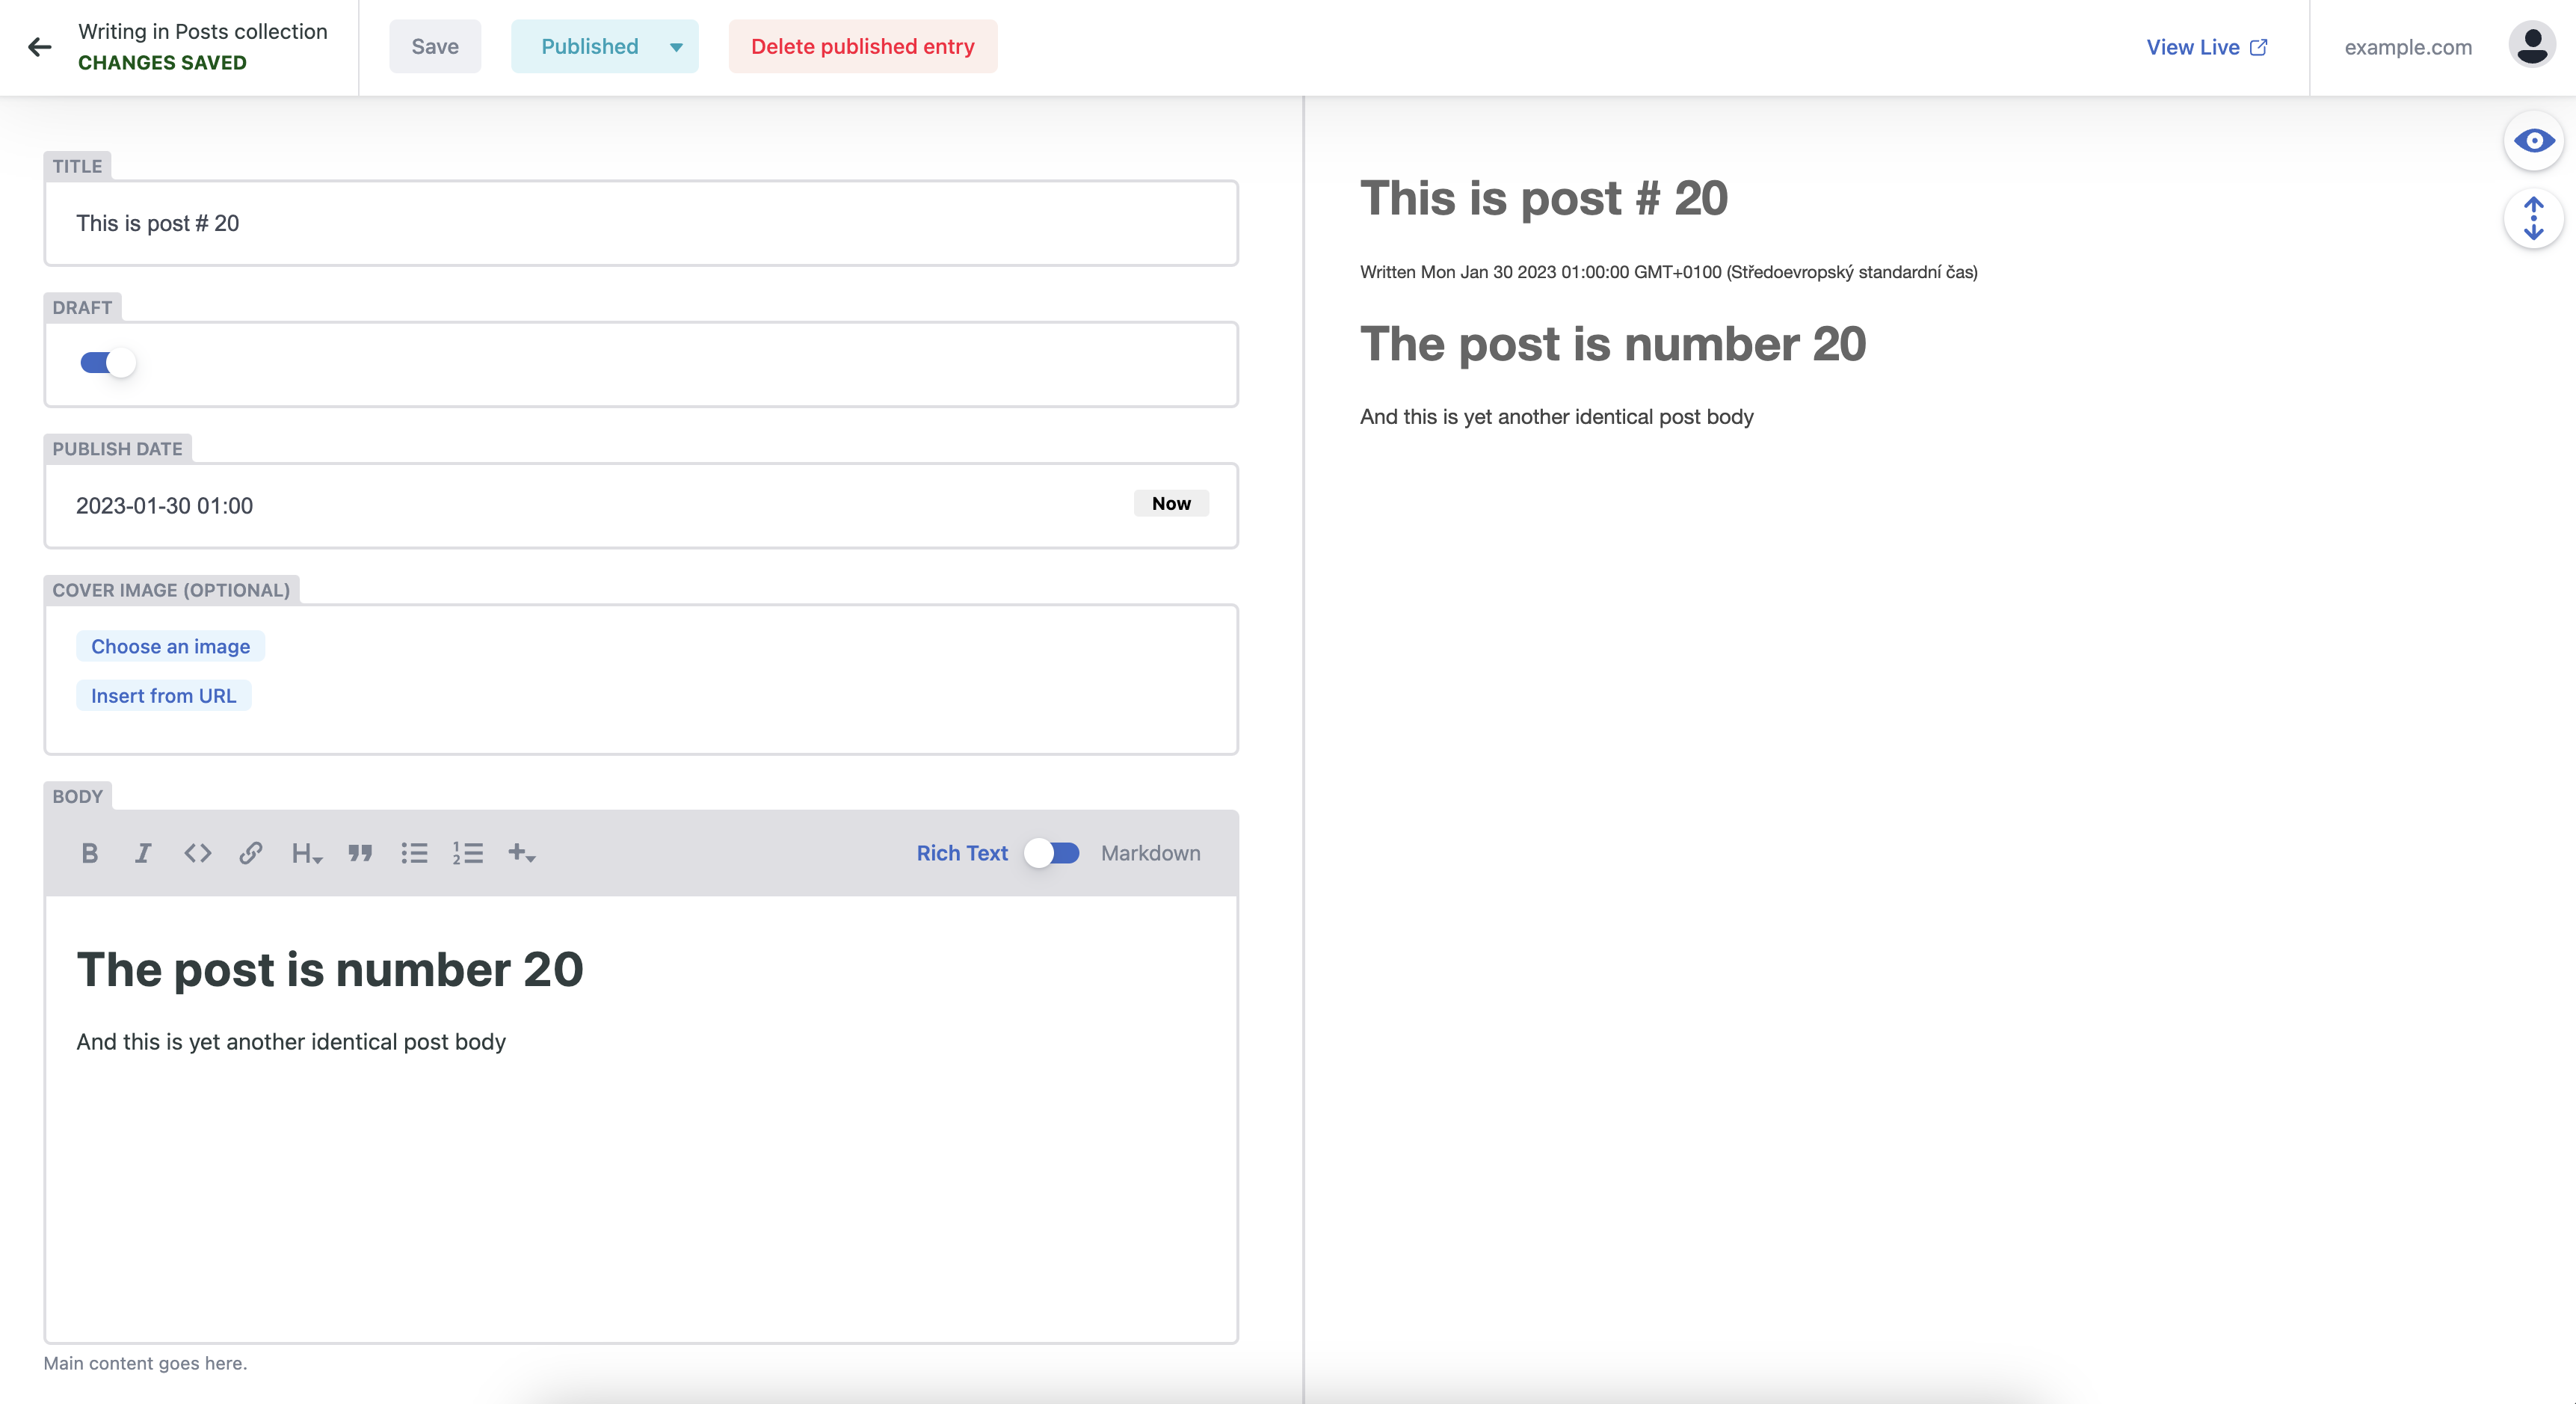Go back using the left arrow icon
The height and width of the screenshot is (1404, 2576).
39,46
